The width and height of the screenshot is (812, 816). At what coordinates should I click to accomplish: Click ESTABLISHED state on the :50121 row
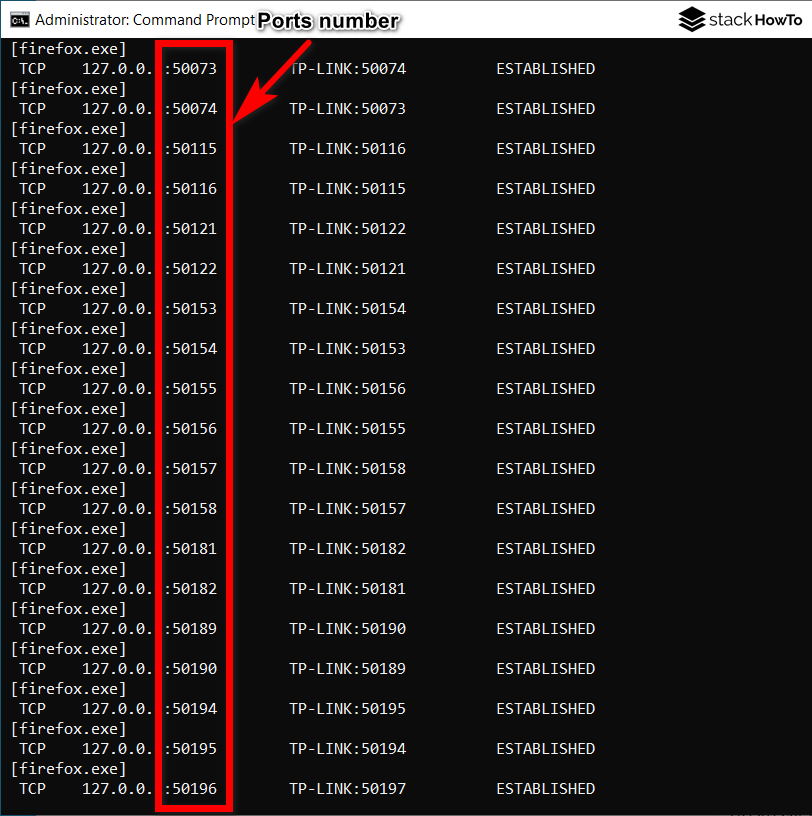(x=545, y=229)
